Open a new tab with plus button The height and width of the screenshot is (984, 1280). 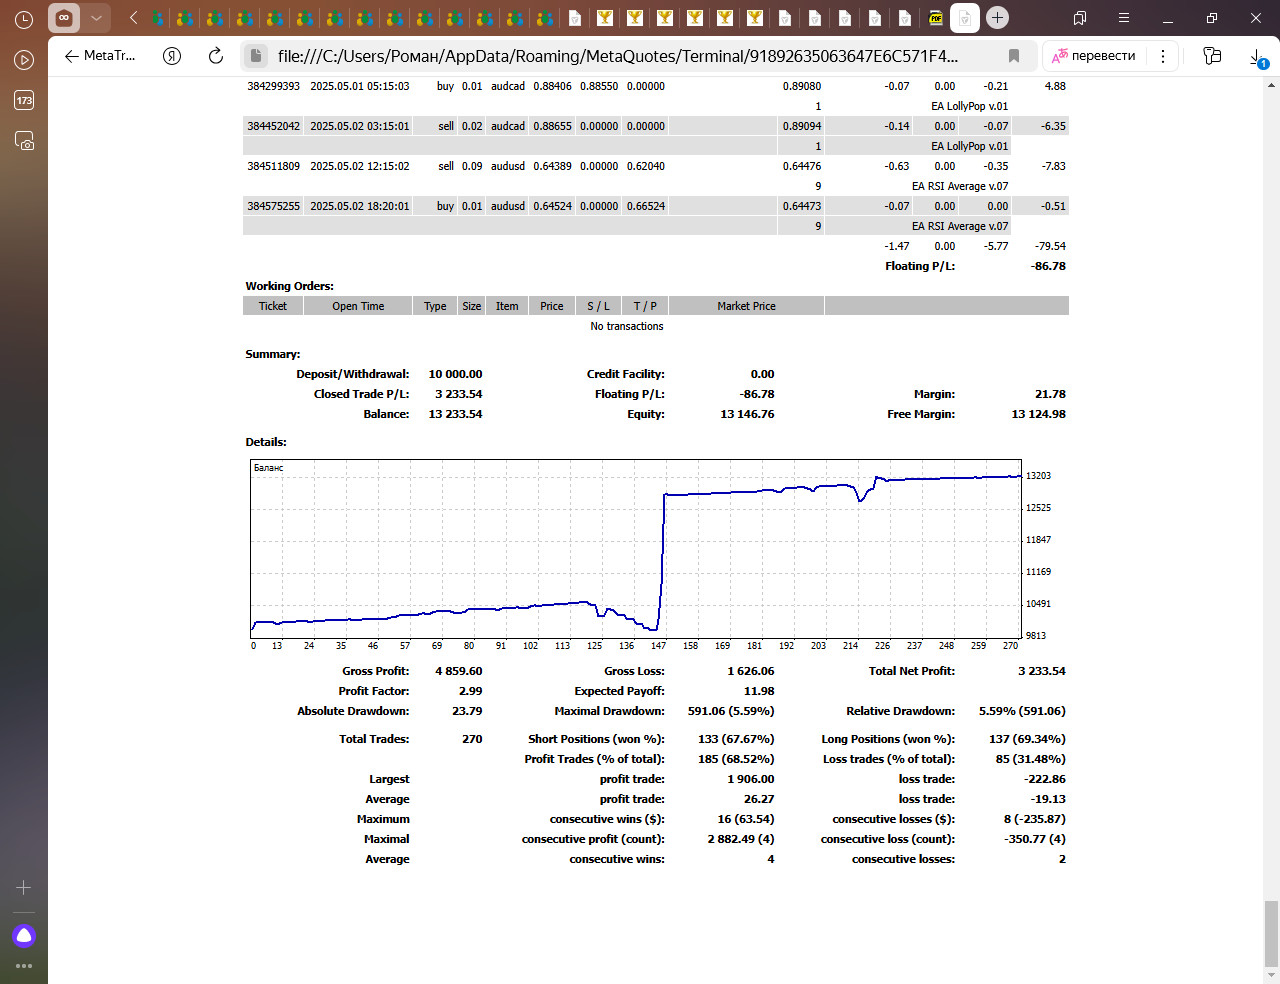[x=997, y=18]
